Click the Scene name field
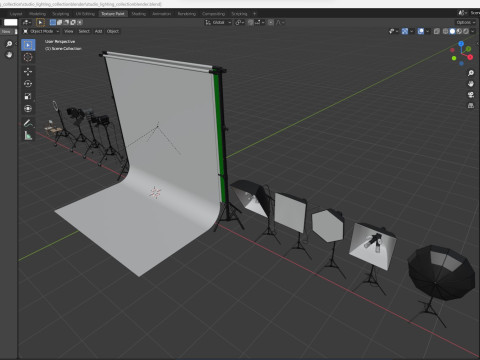This screenshot has height=360, width=480. pyautogui.click(x=475, y=13)
